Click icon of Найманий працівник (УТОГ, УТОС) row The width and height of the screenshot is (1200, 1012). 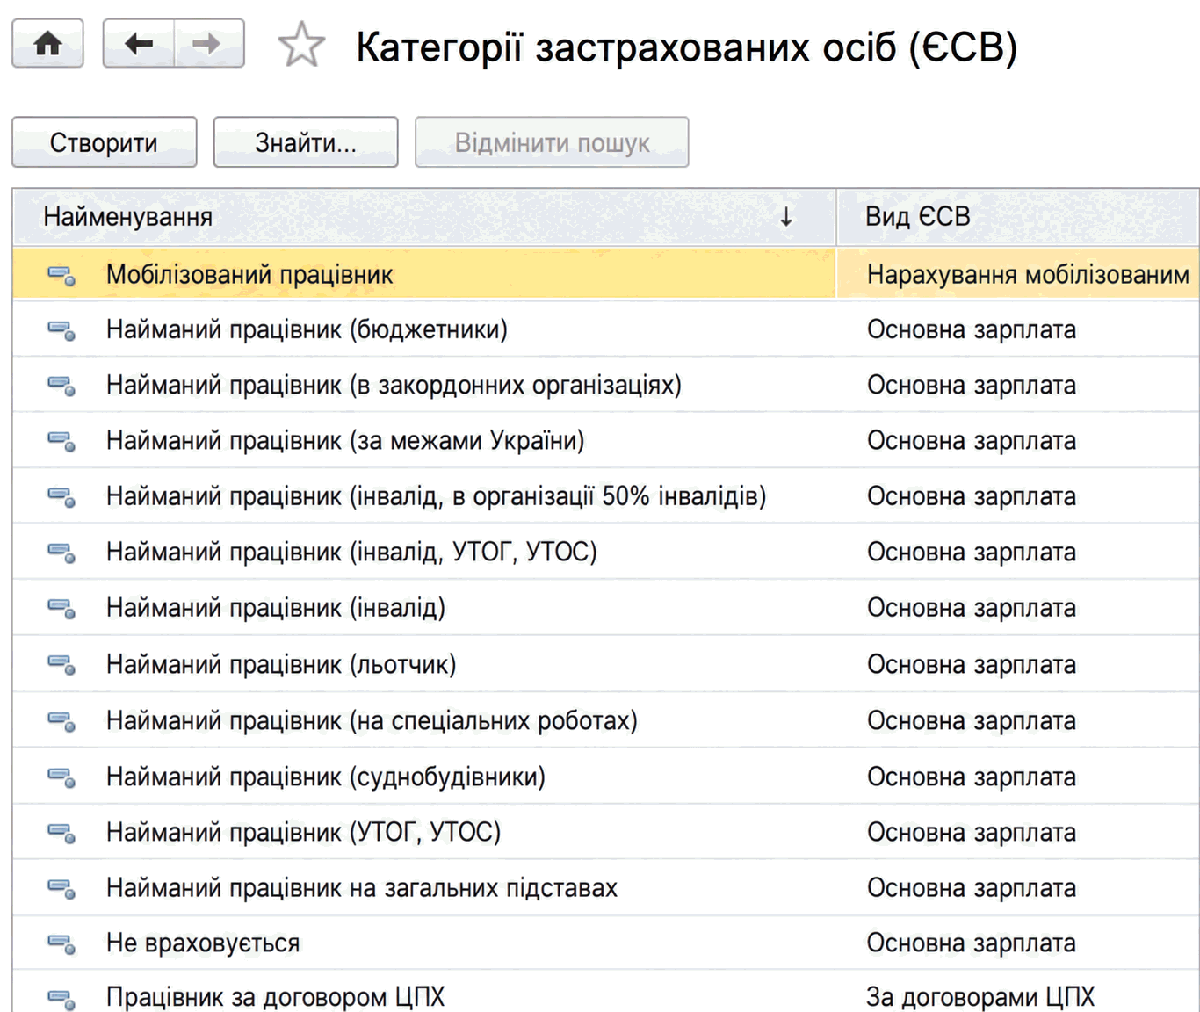[x=61, y=833]
